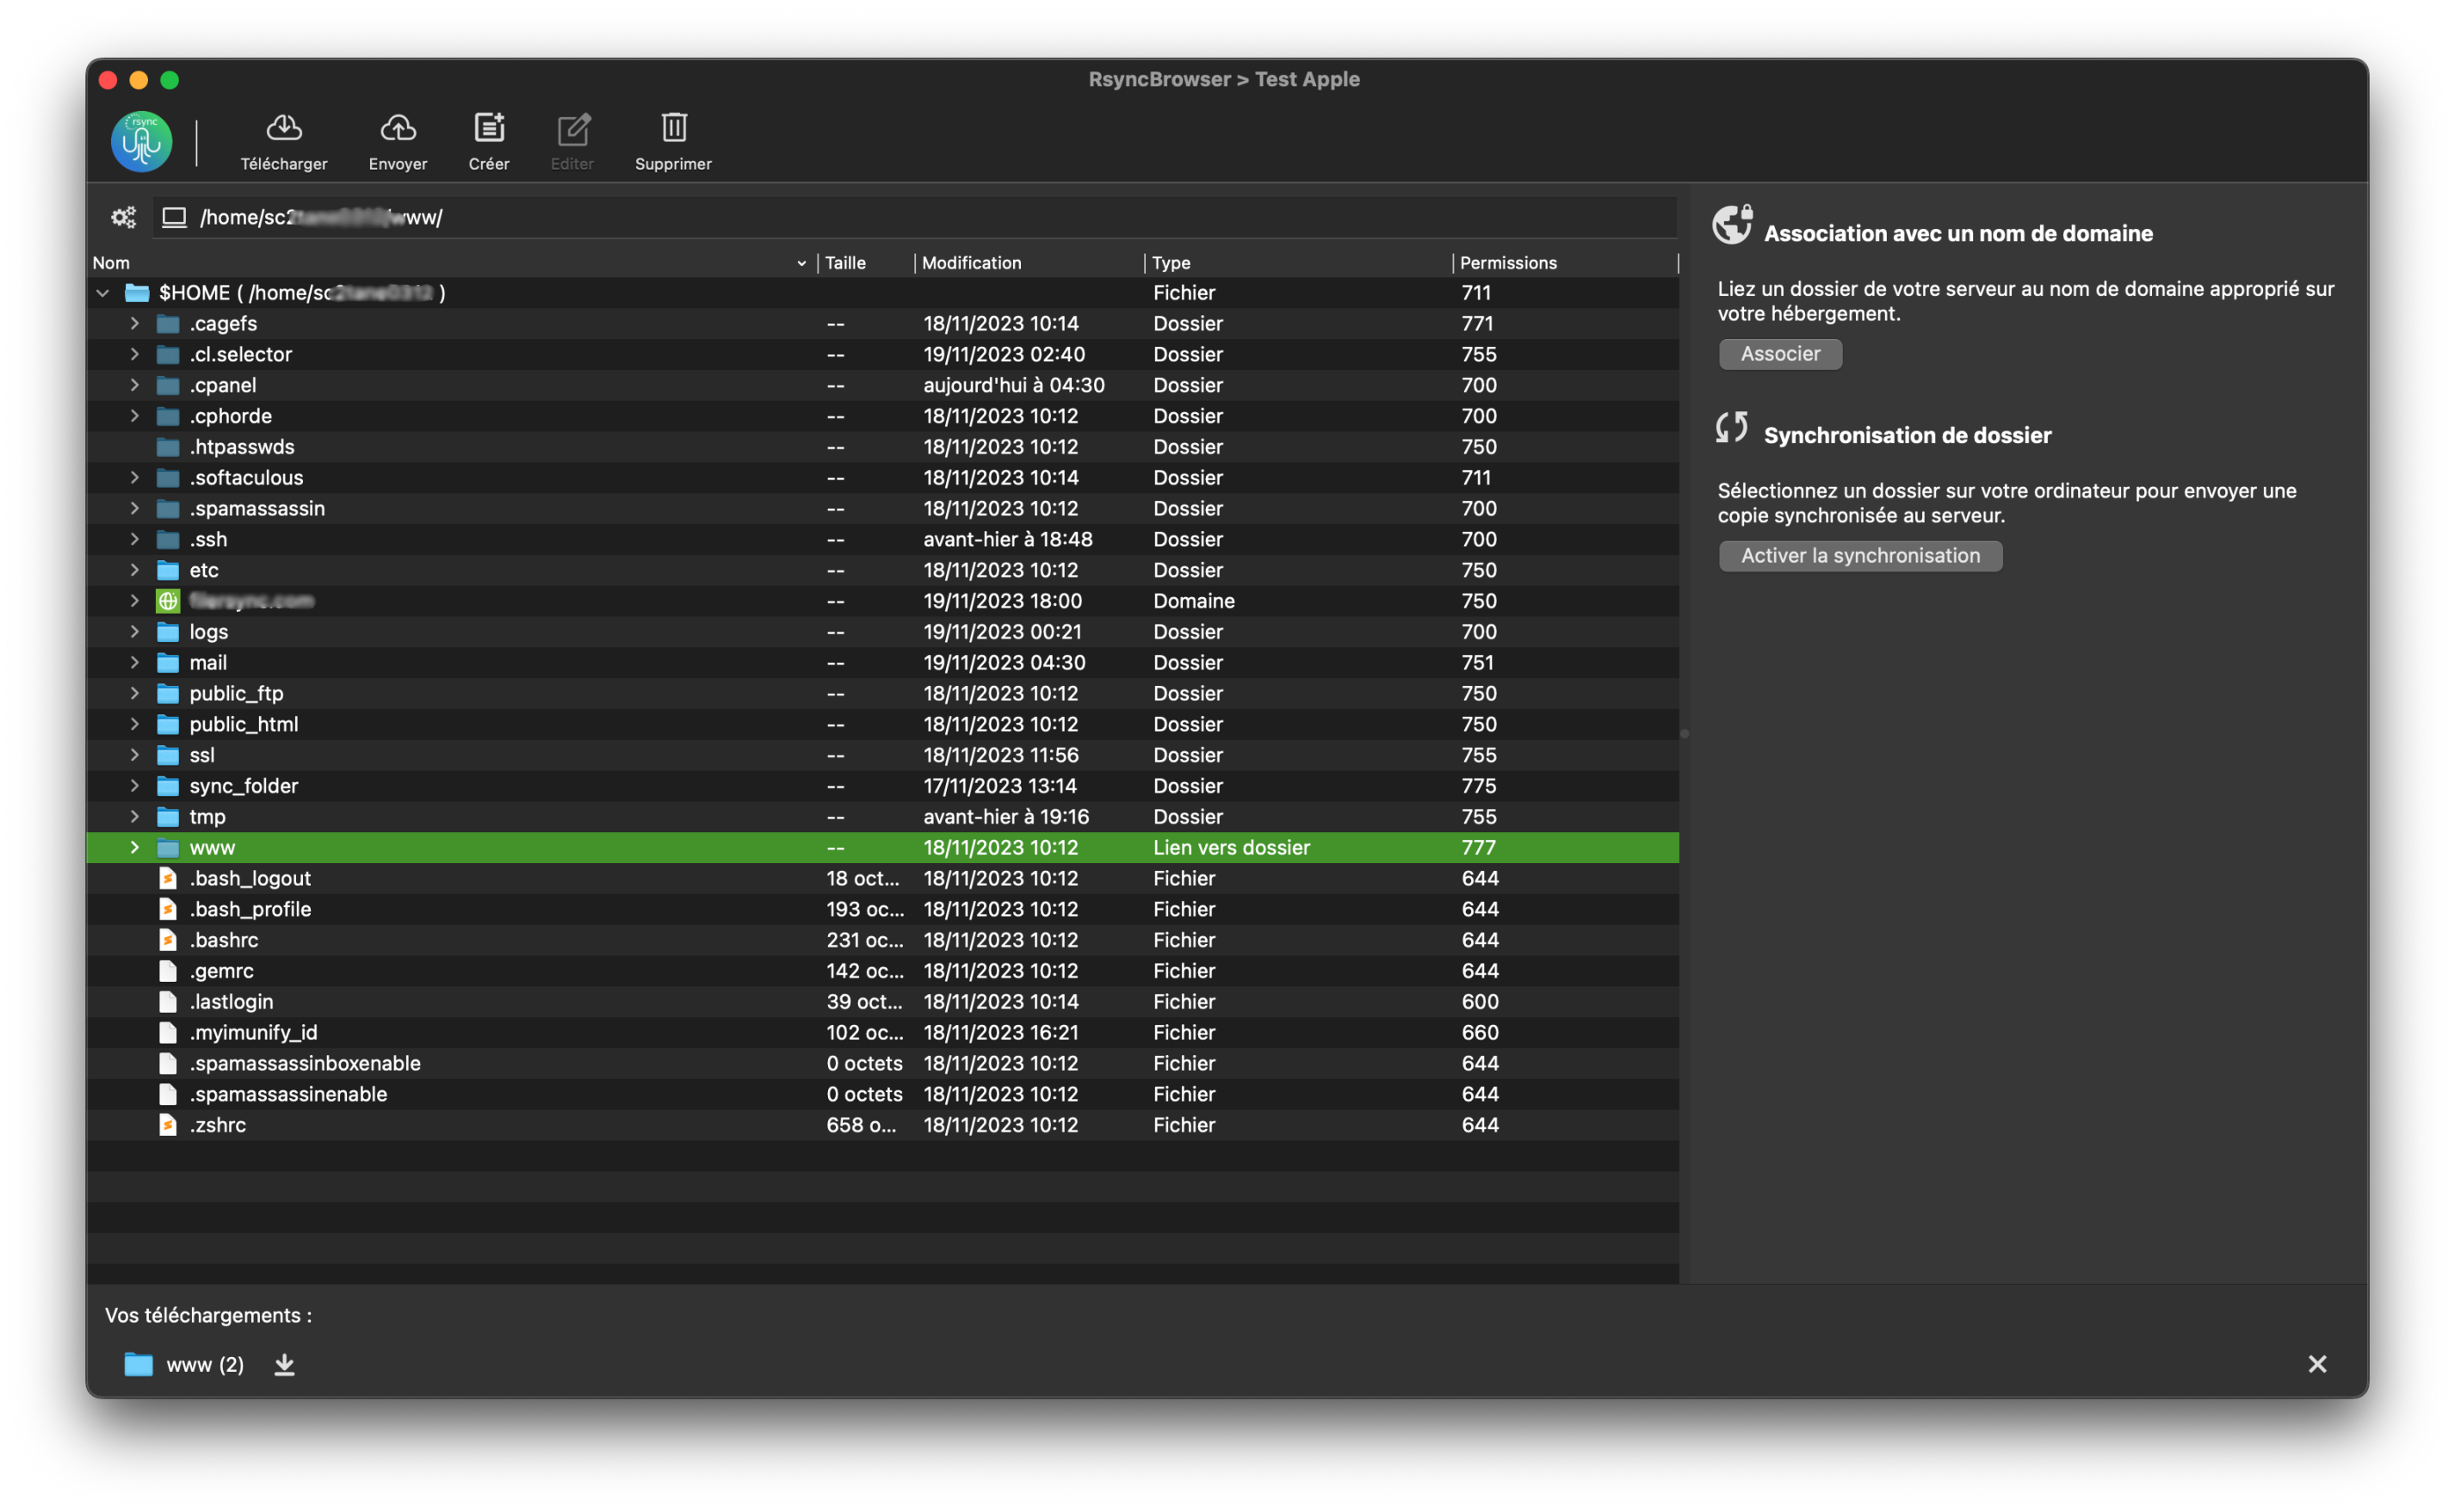Open the gear settings icon by the path

pos(123,217)
